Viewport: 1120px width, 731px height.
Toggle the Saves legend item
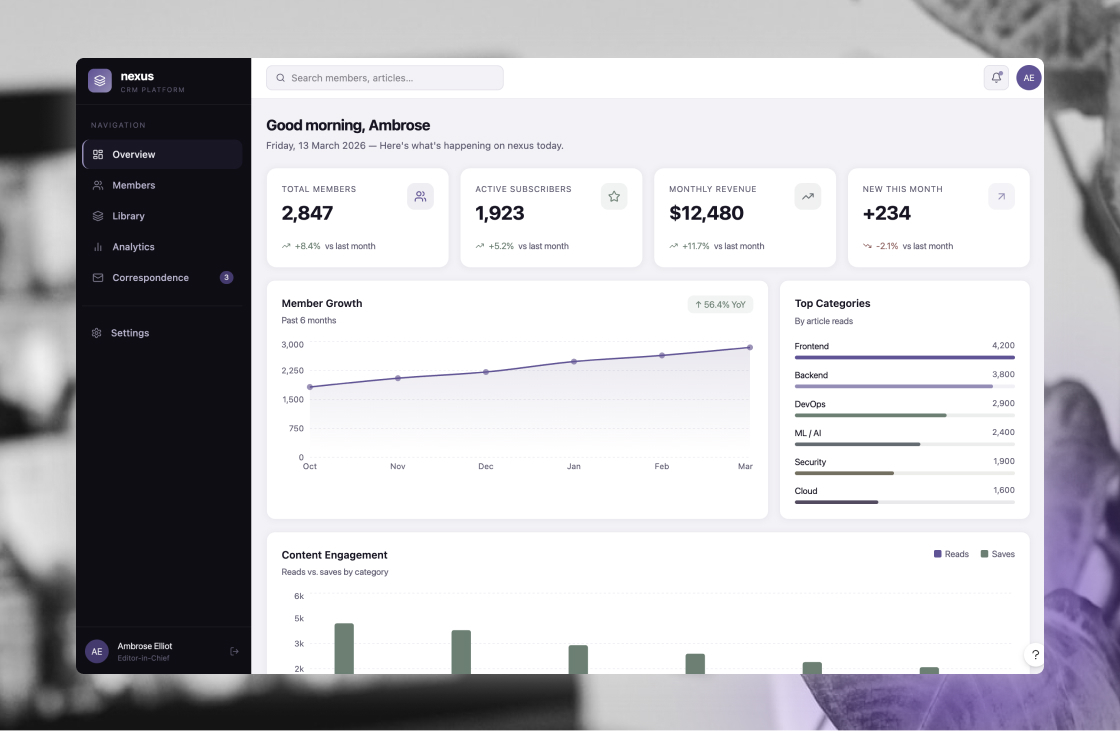[997, 554]
